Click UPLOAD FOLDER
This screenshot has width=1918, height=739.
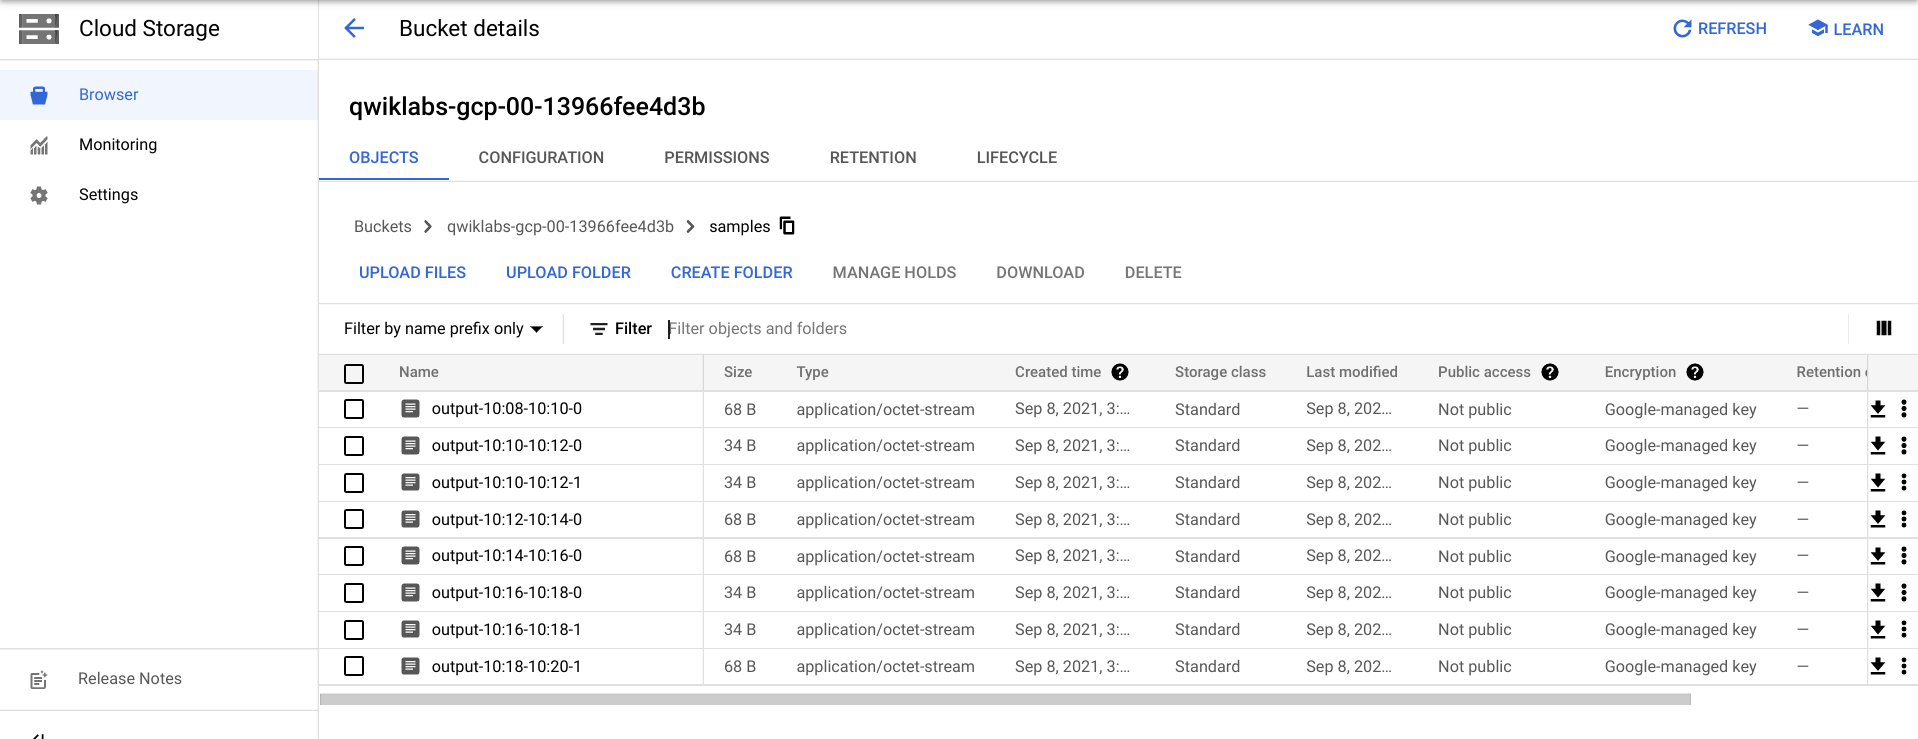point(568,273)
